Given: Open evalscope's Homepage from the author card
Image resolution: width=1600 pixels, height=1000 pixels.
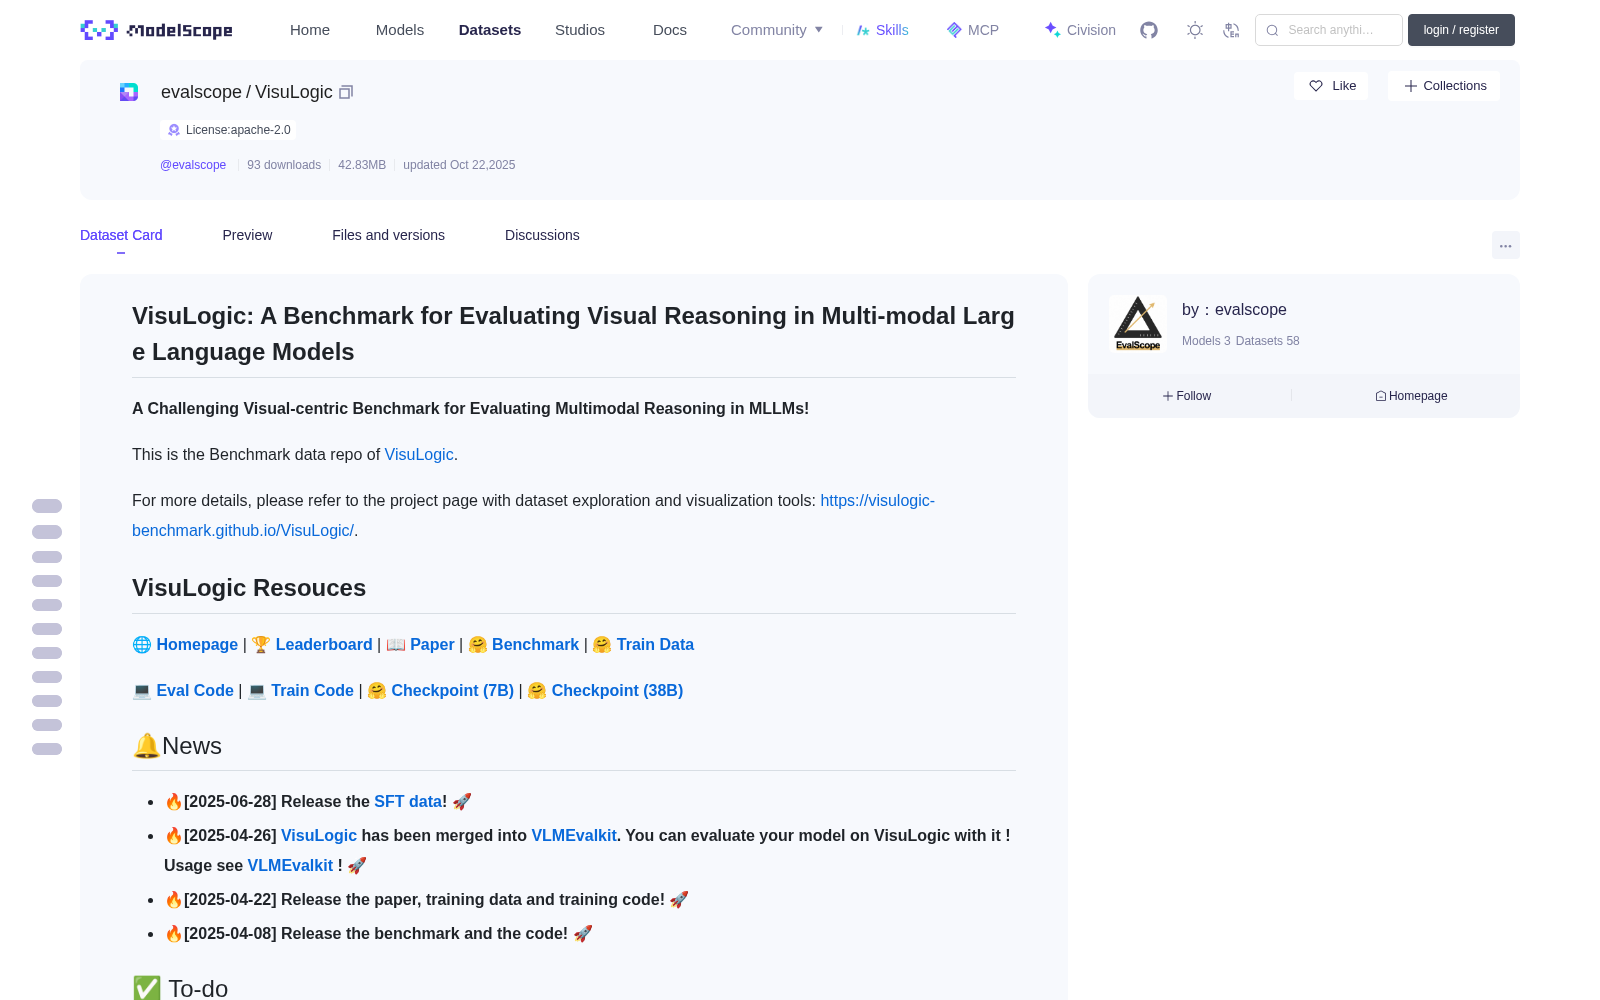Looking at the screenshot, I should click(1411, 396).
